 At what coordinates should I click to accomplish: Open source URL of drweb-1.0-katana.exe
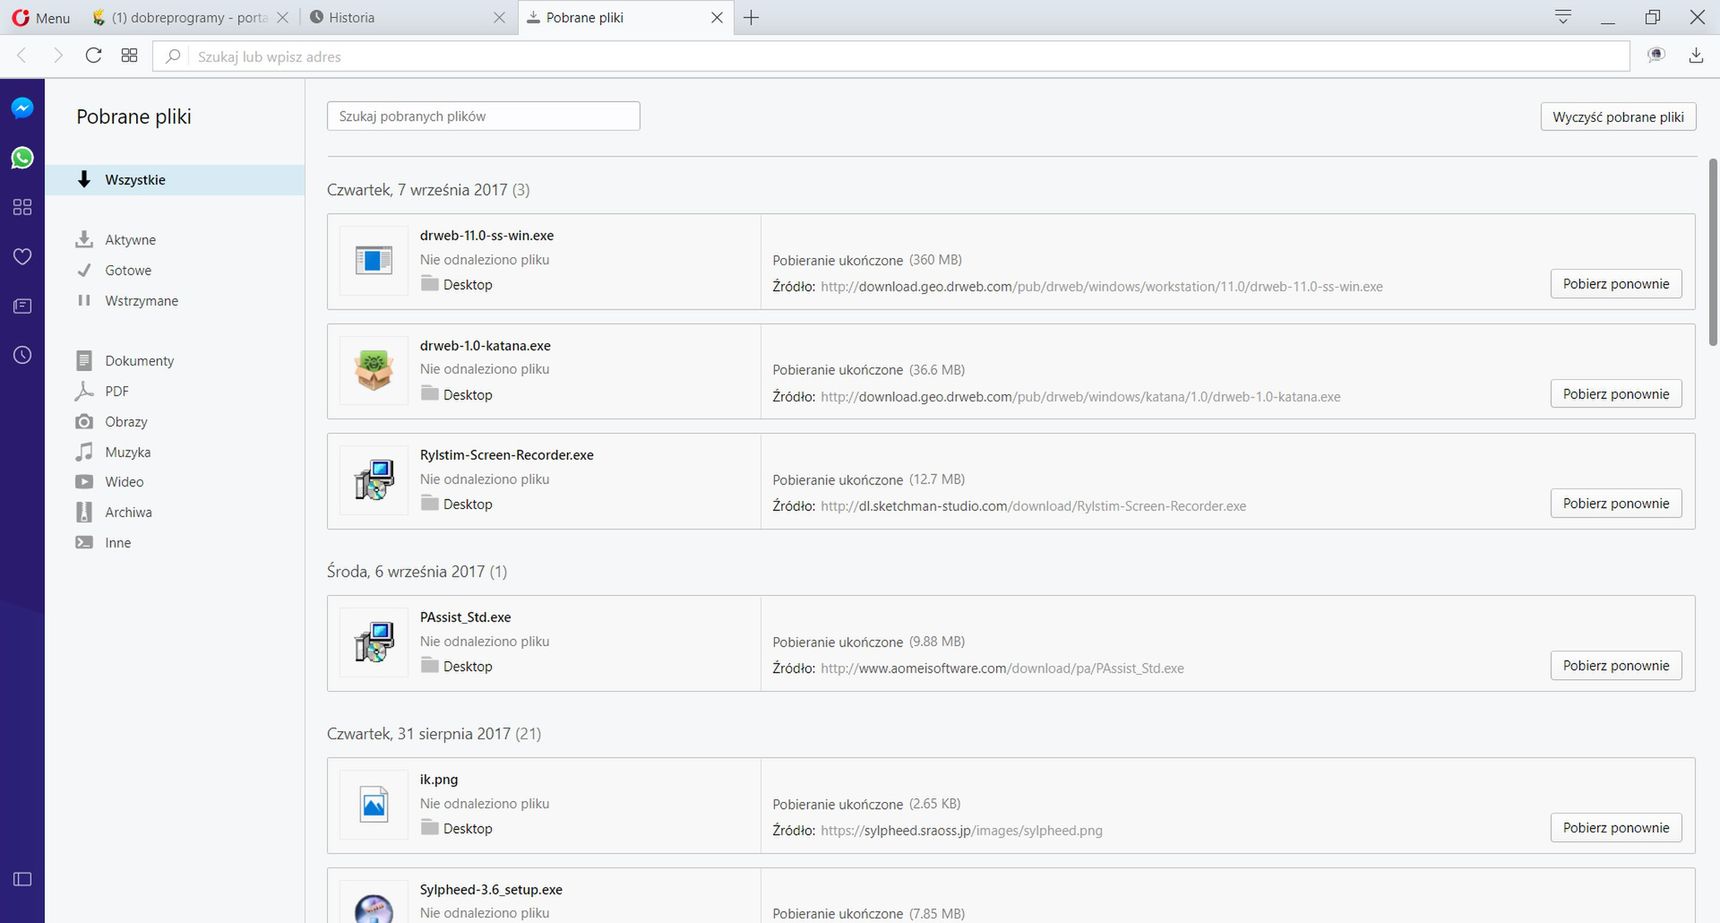(x=1081, y=397)
